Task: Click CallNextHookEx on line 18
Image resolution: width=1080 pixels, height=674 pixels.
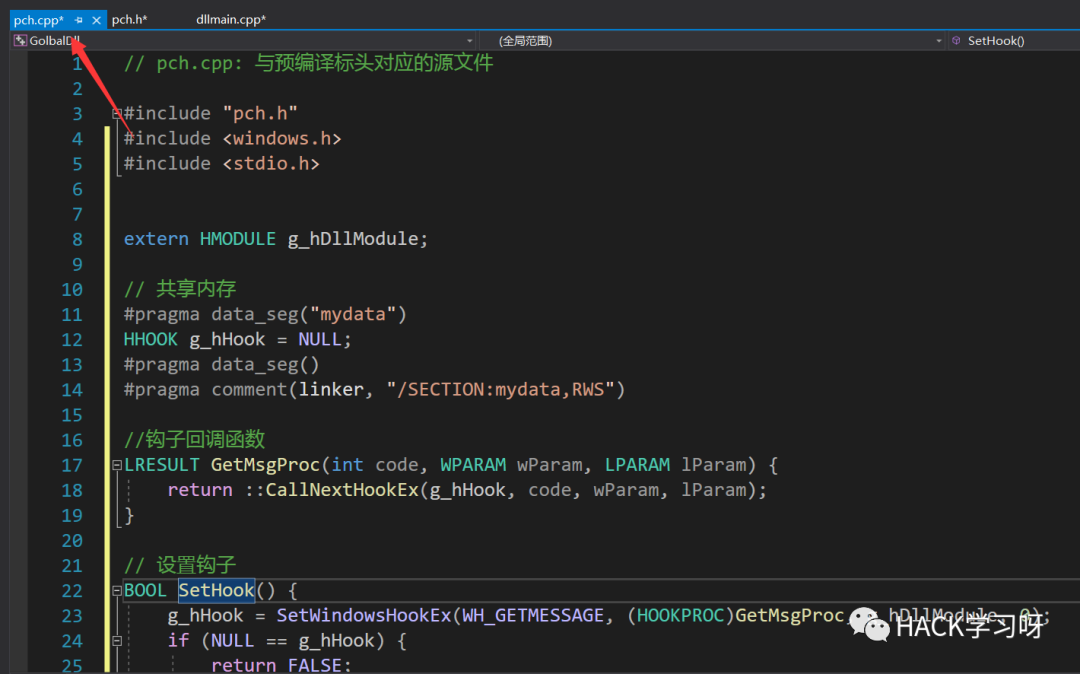Action: (342, 490)
